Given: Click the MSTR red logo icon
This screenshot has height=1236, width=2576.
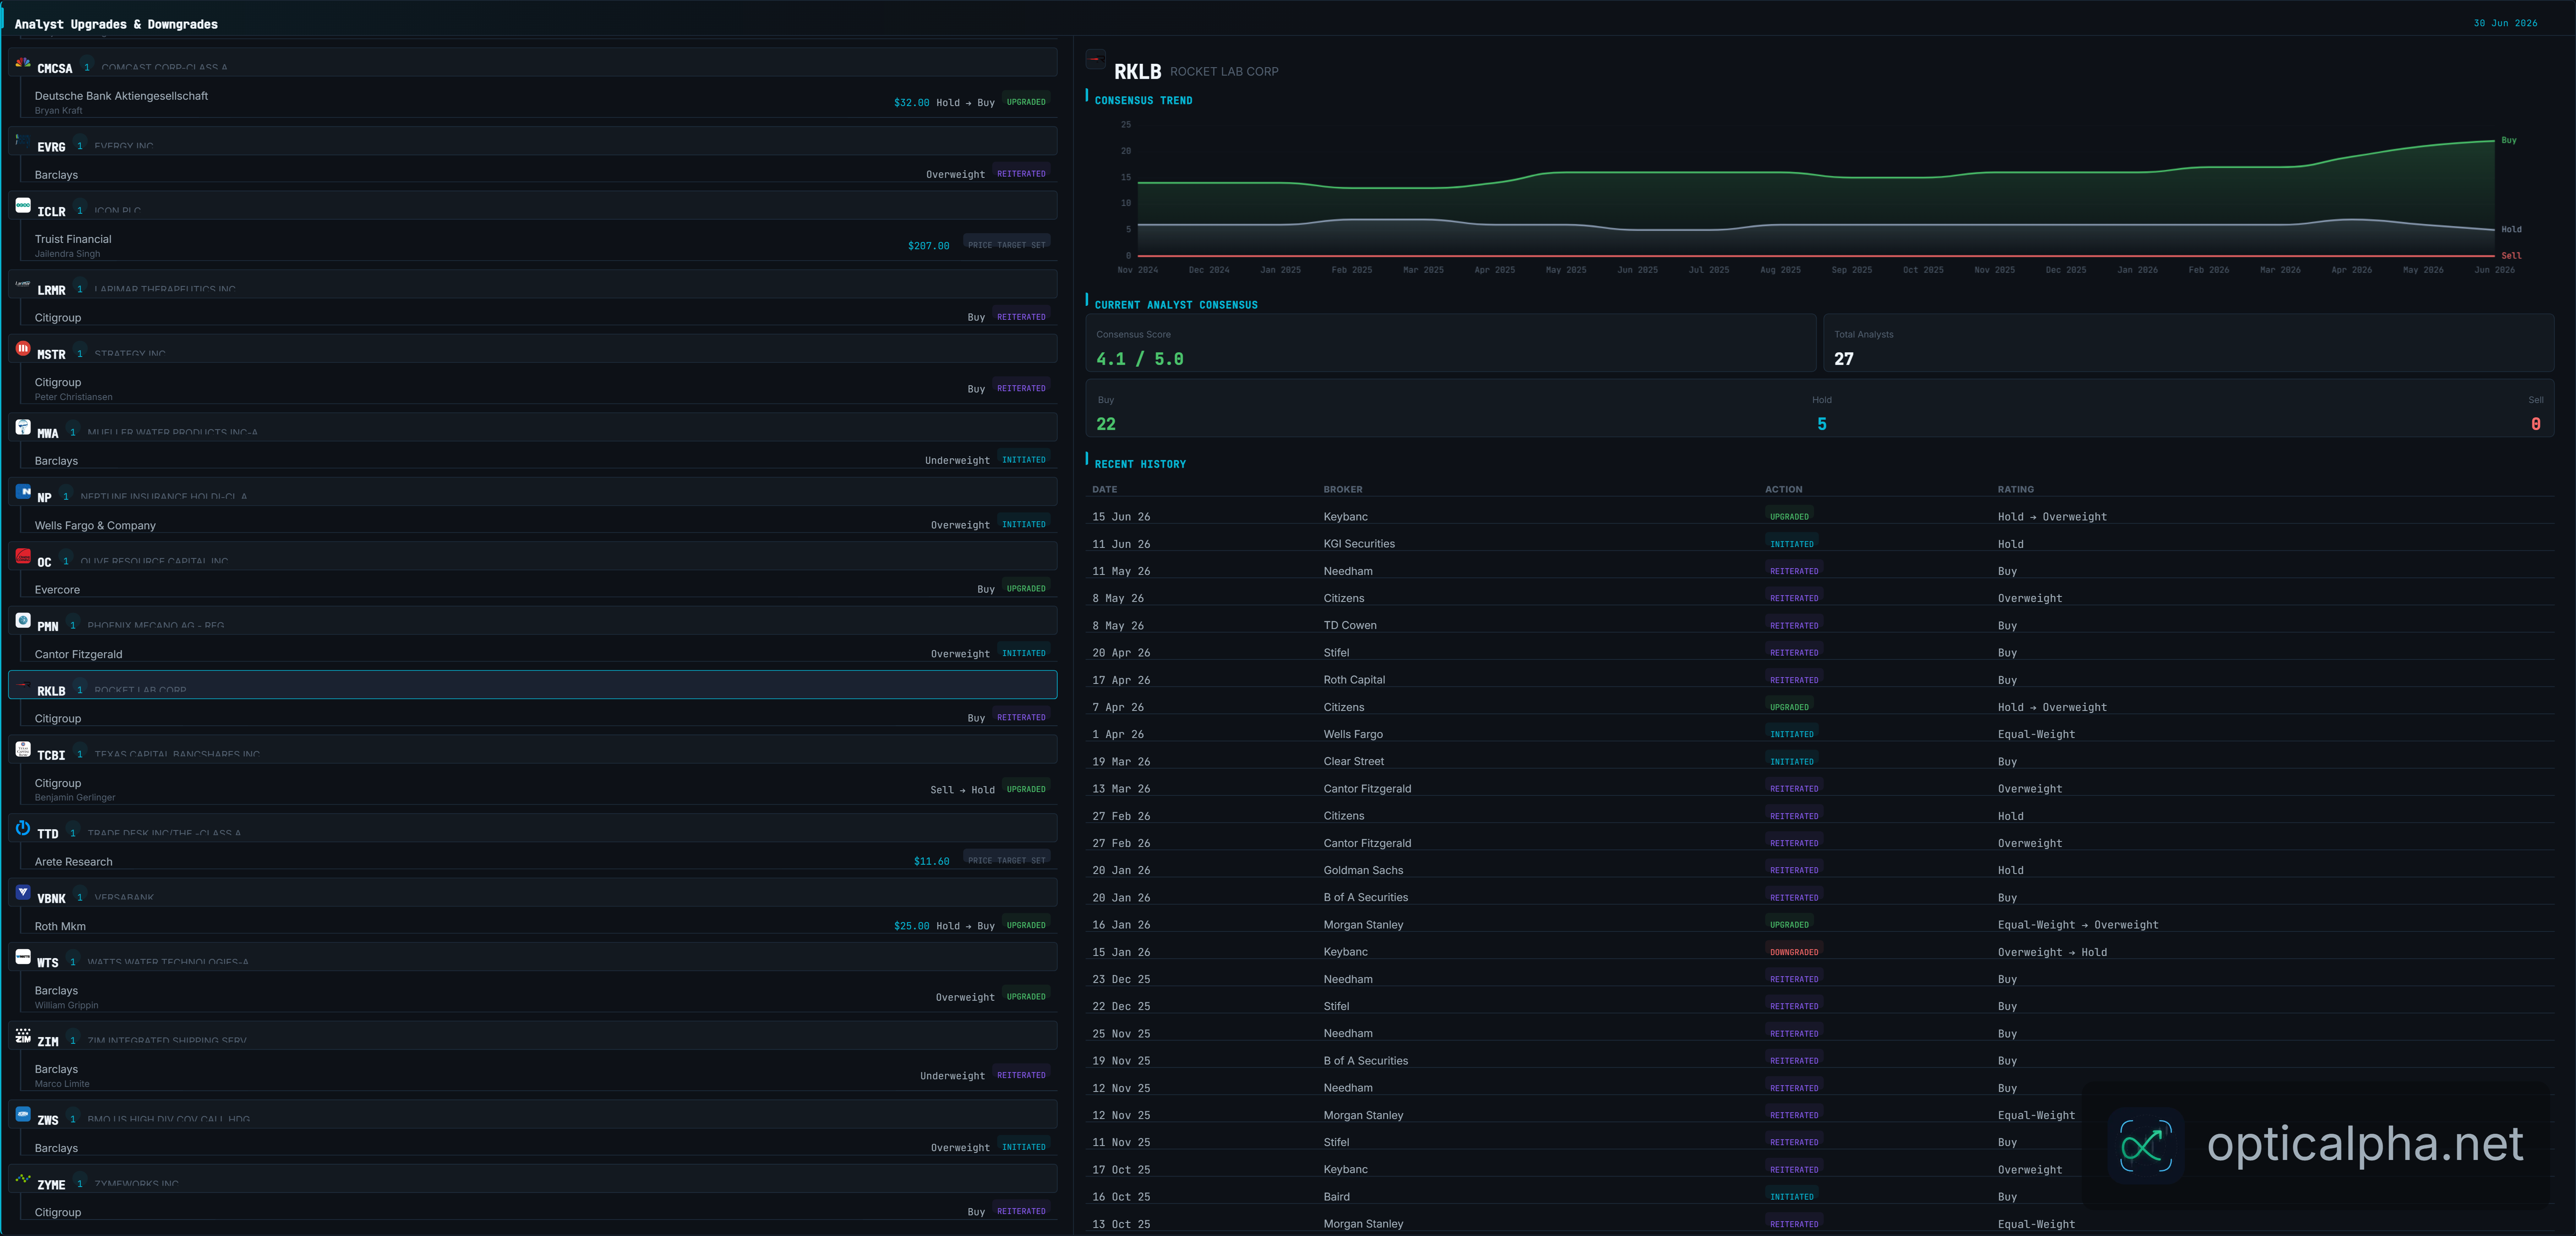Looking at the screenshot, I should pos(23,348).
